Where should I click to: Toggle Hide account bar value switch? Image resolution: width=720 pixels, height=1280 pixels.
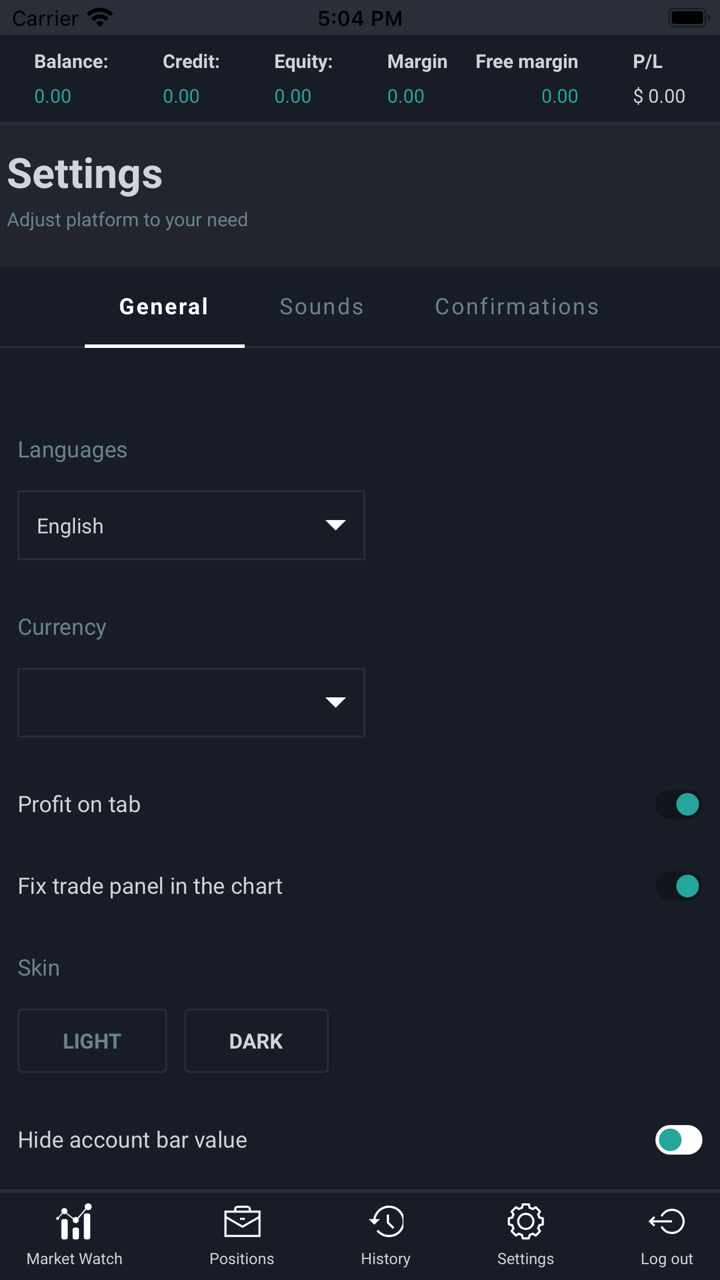click(x=679, y=1140)
